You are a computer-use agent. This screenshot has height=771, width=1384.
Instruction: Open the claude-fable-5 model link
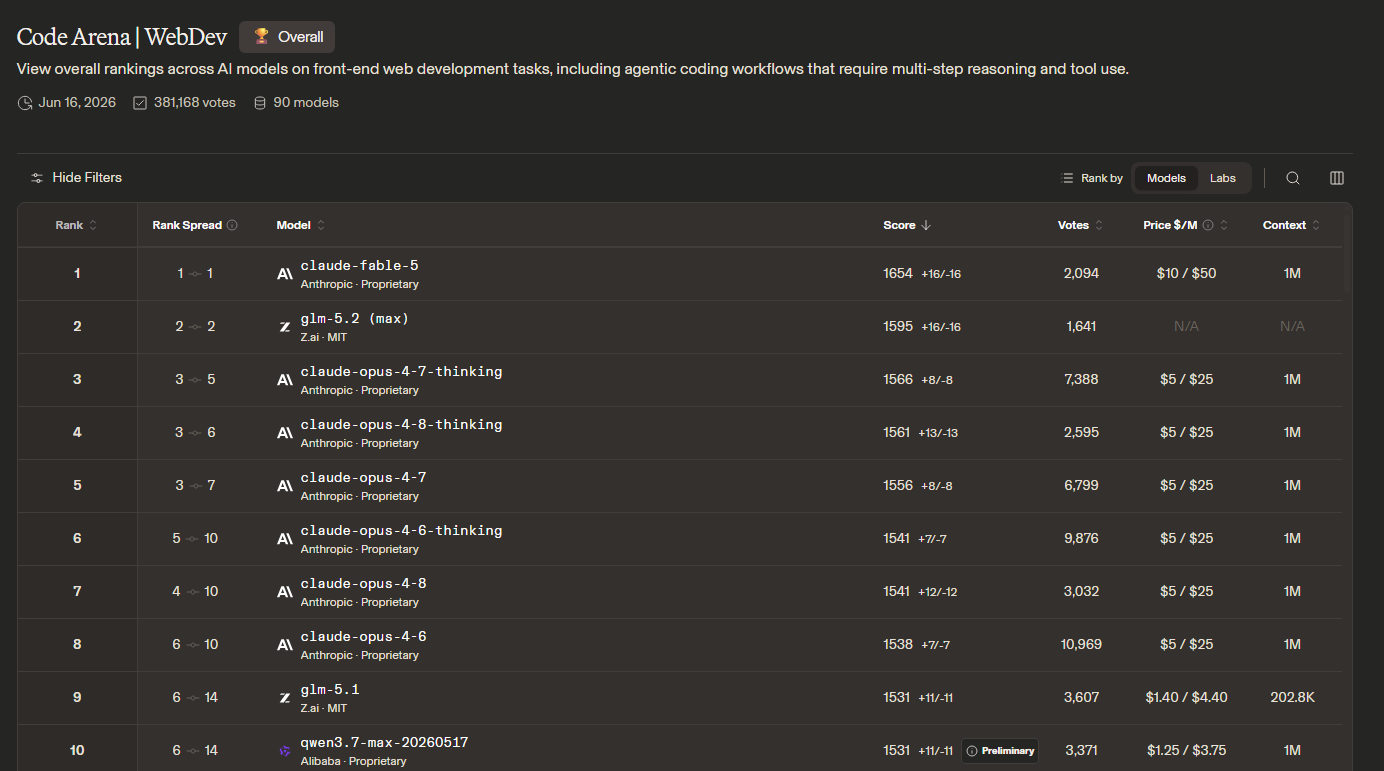click(360, 266)
